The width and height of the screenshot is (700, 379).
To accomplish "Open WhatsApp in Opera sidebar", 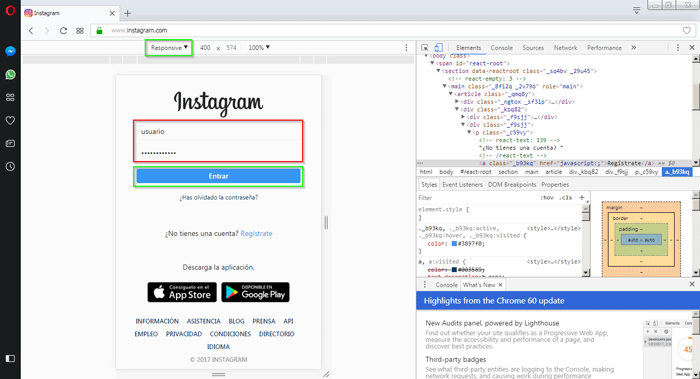I will [x=10, y=75].
